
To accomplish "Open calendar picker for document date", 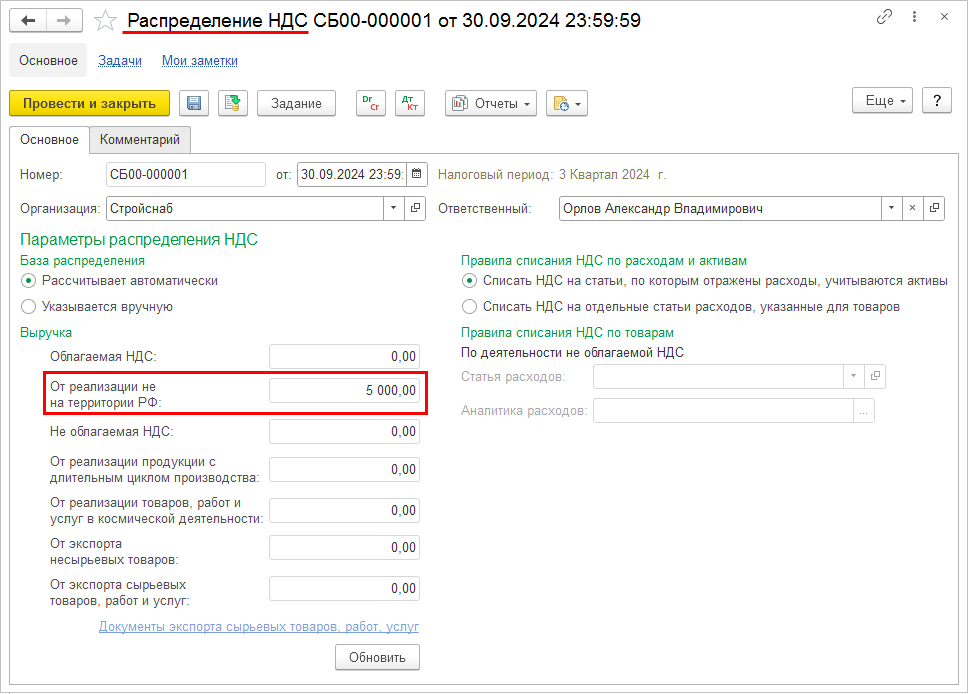I will pyautogui.click(x=417, y=174).
